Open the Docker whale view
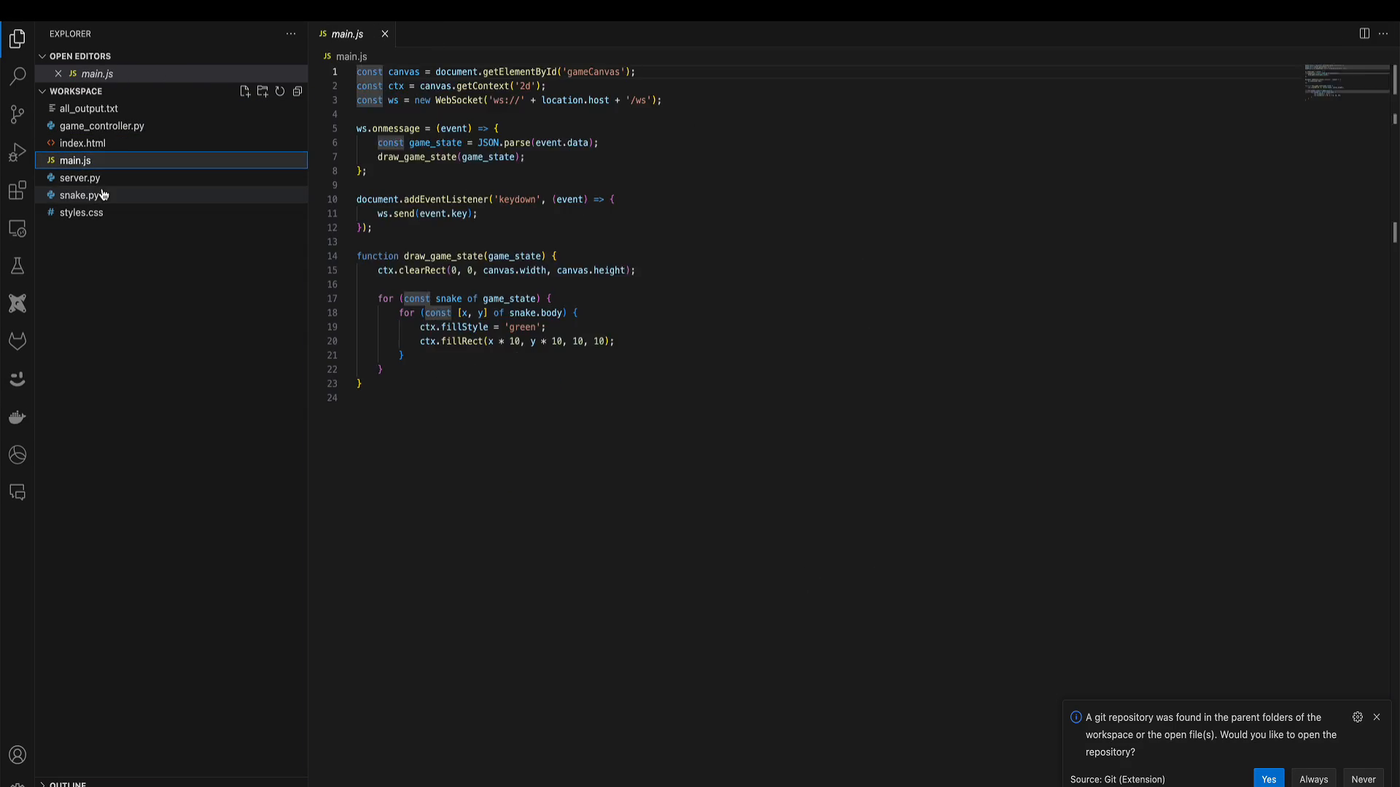The width and height of the screenshot is (1400, 787). click(x=17, y=417)
